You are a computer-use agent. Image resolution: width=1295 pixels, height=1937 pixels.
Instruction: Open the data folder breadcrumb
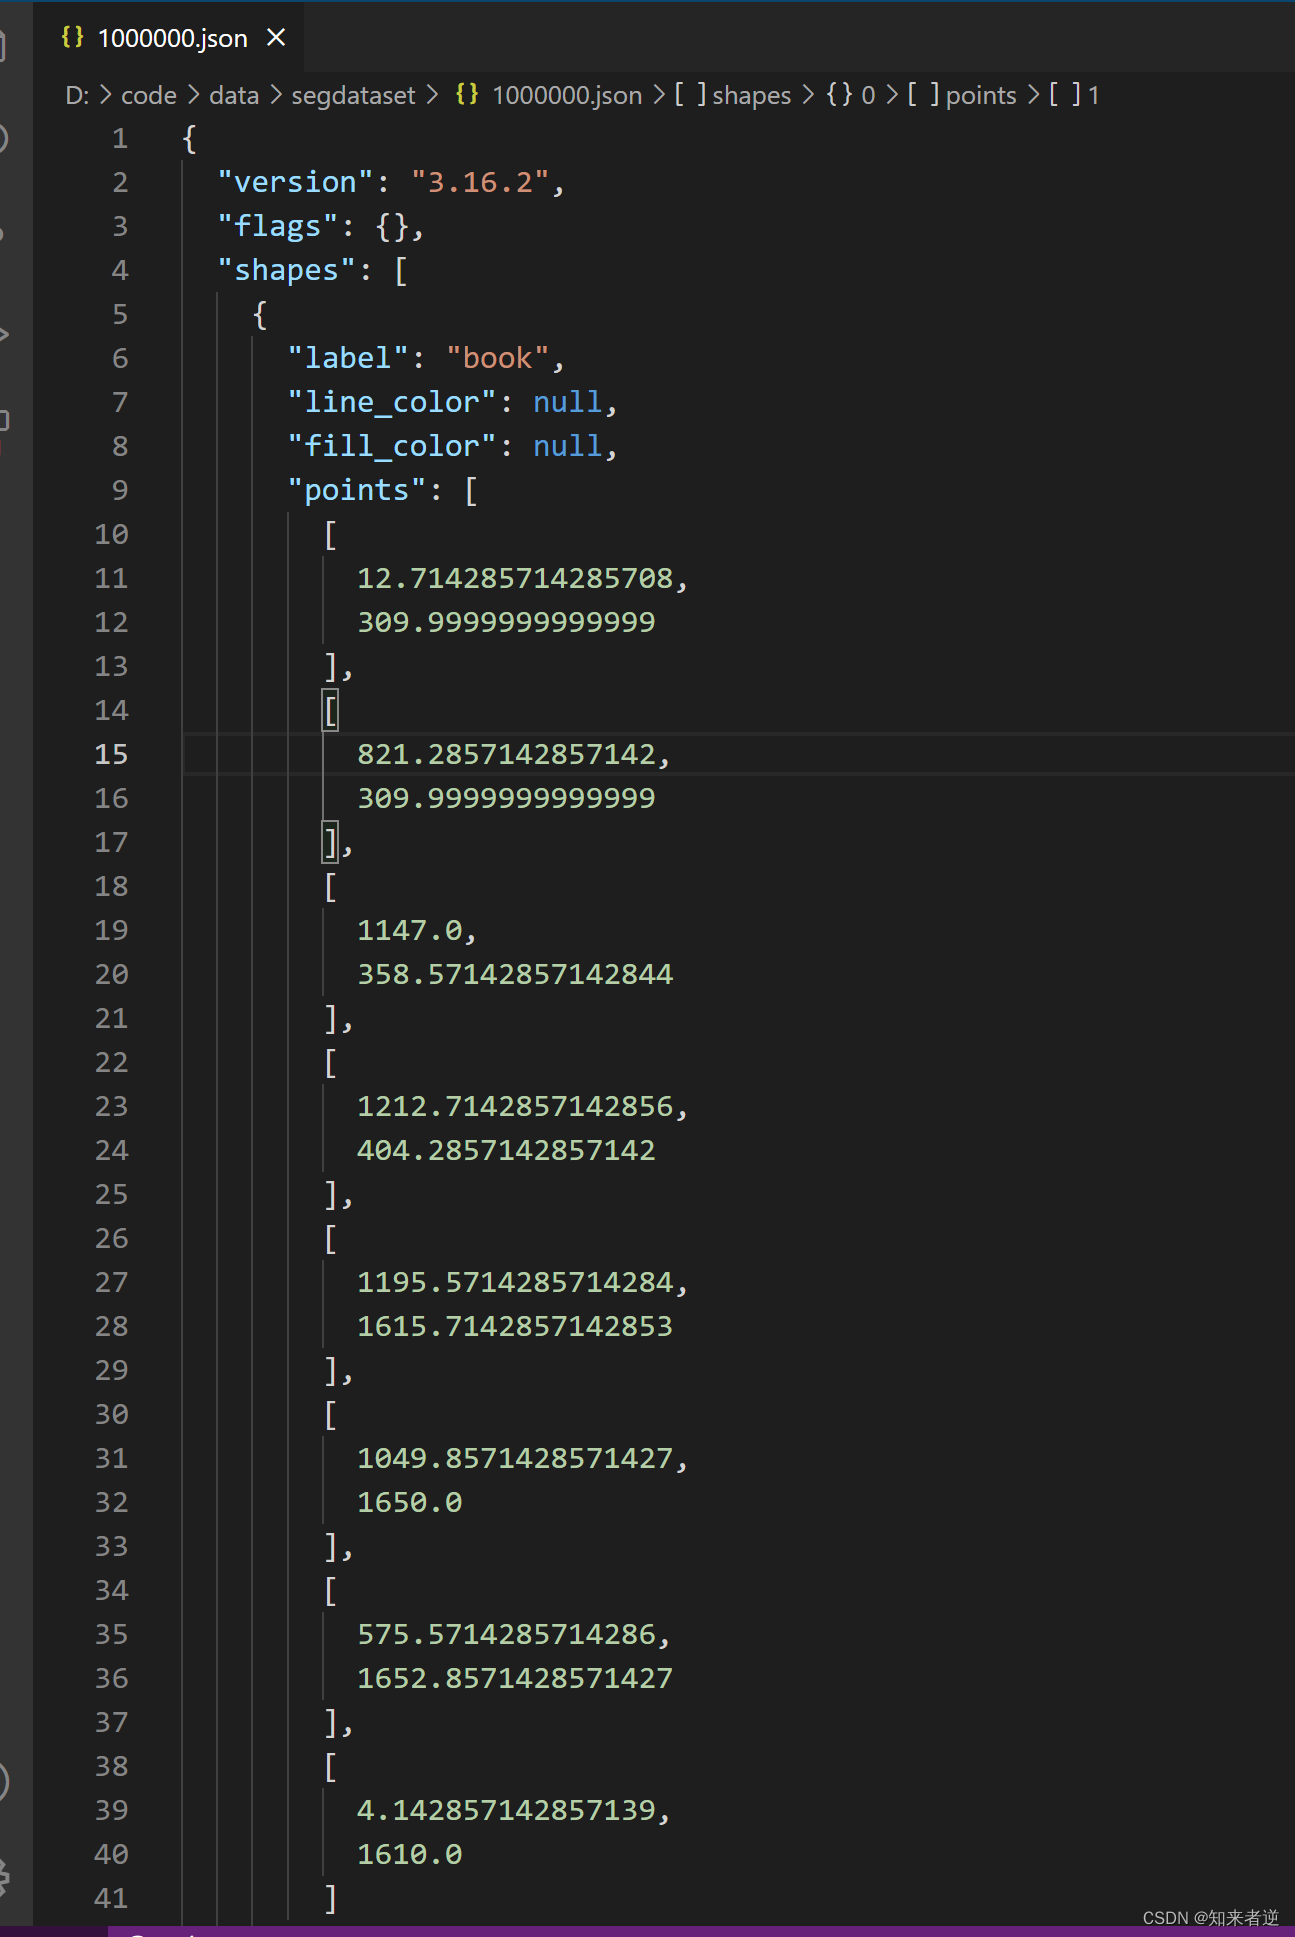[x=234, y=95]
